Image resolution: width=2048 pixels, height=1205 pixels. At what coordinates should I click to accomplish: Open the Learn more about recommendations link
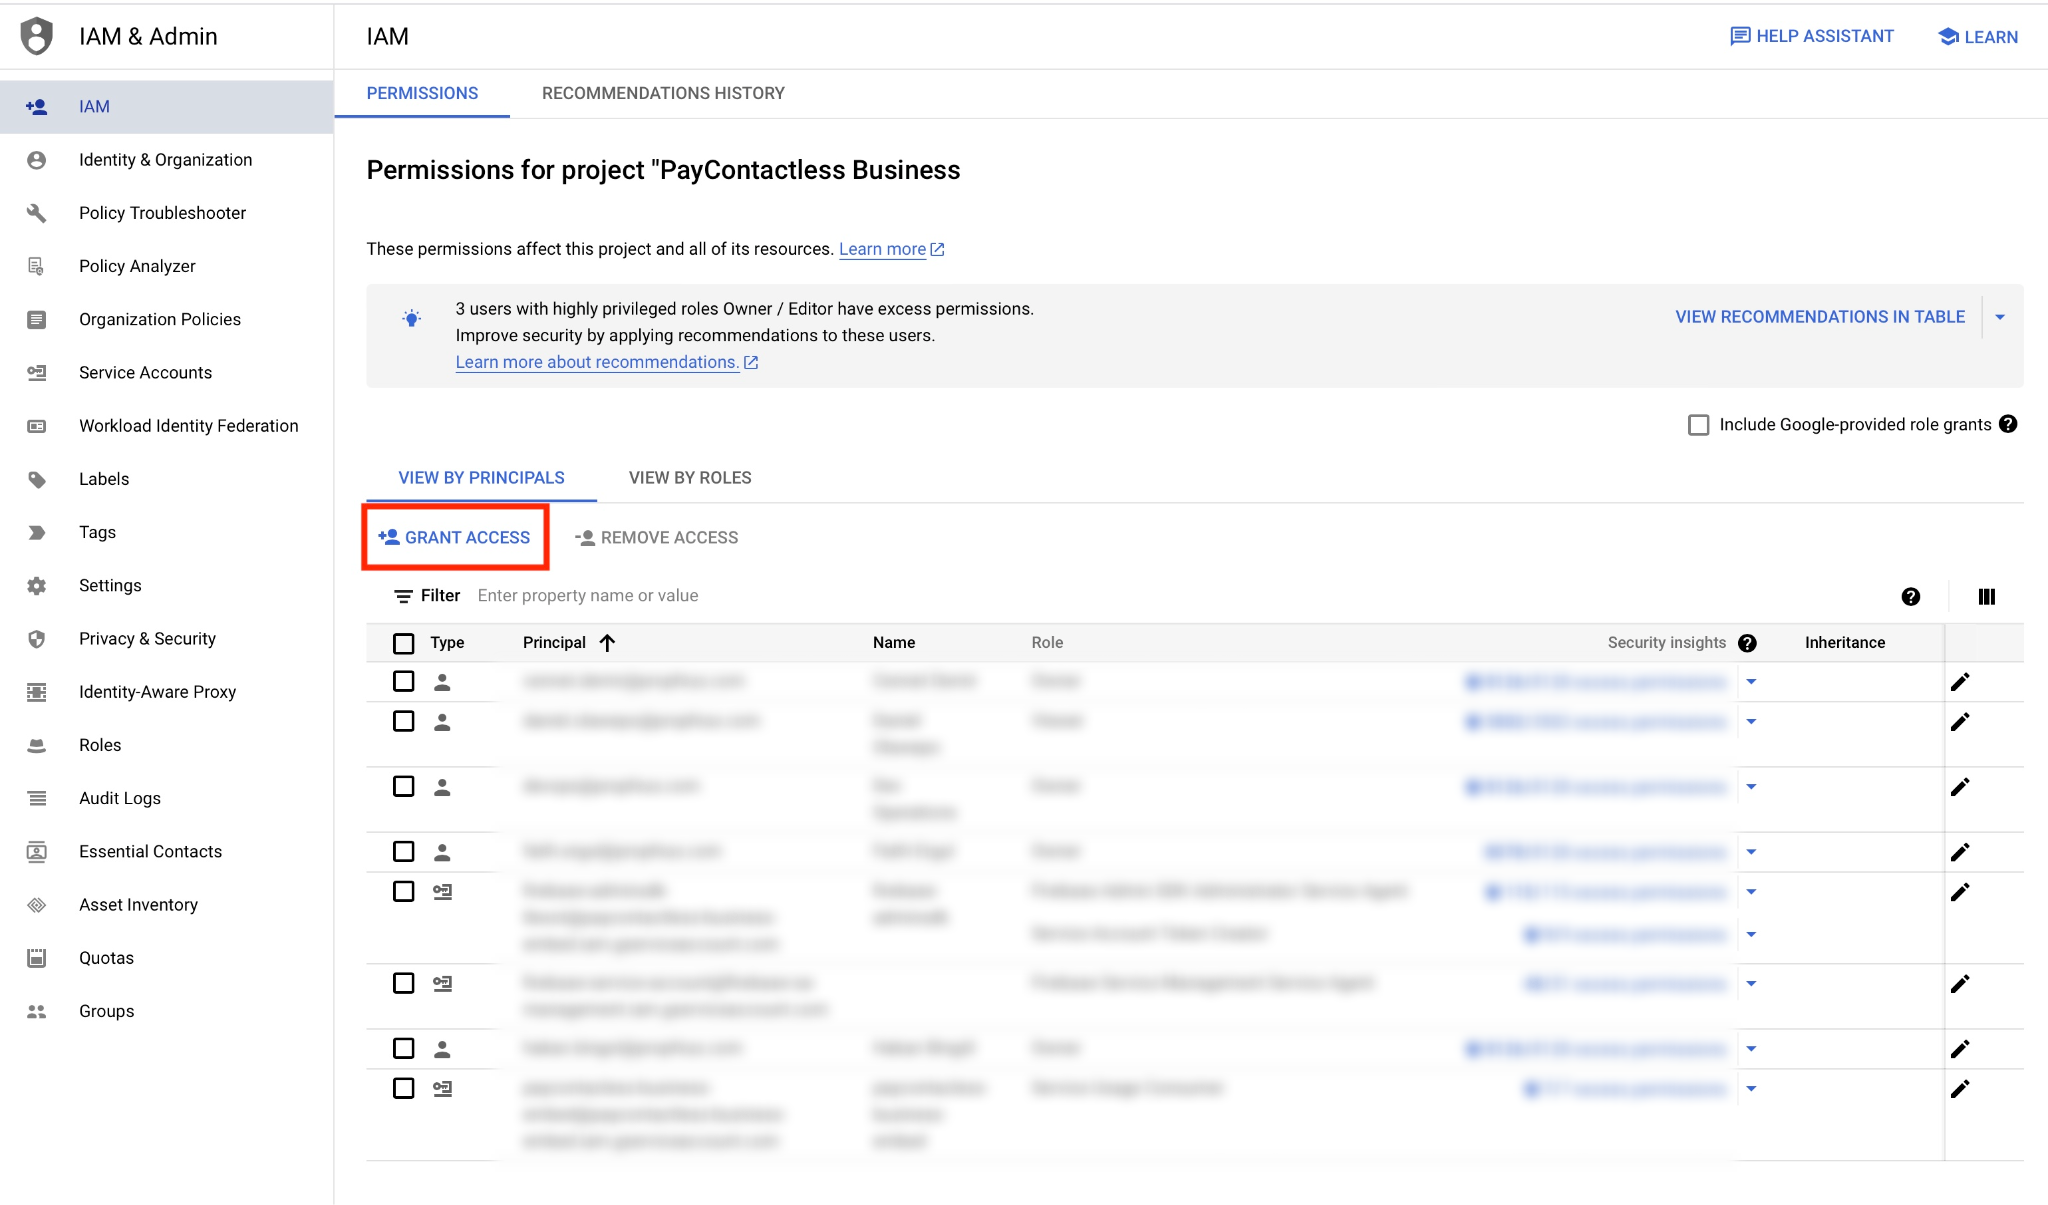point(597,362)
